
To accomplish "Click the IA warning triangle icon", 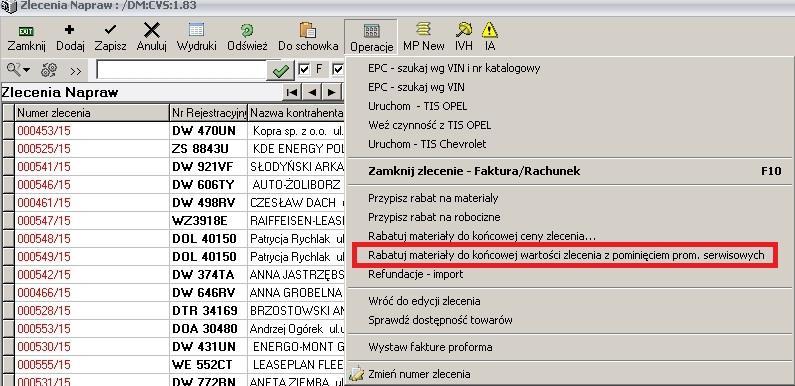I will pos(490,29).
